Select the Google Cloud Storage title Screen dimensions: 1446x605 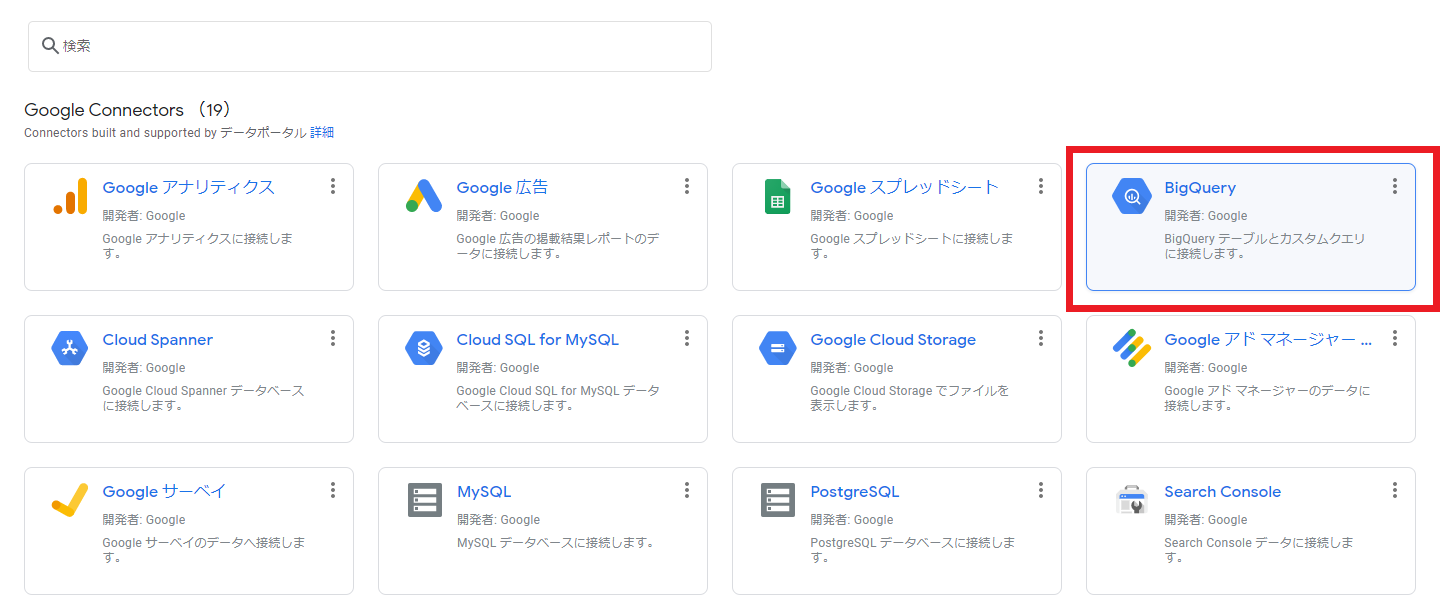[x=893, y=340]
